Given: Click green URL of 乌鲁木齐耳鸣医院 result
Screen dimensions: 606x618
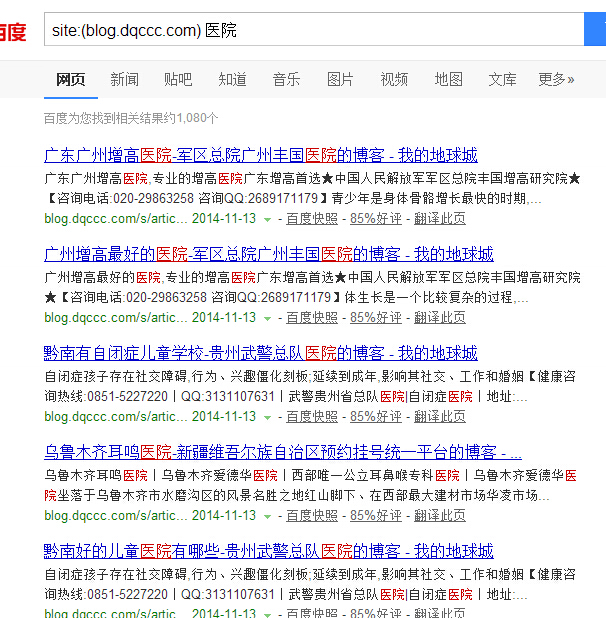Looking at the screenshot, I should click(x=116, y=515).
